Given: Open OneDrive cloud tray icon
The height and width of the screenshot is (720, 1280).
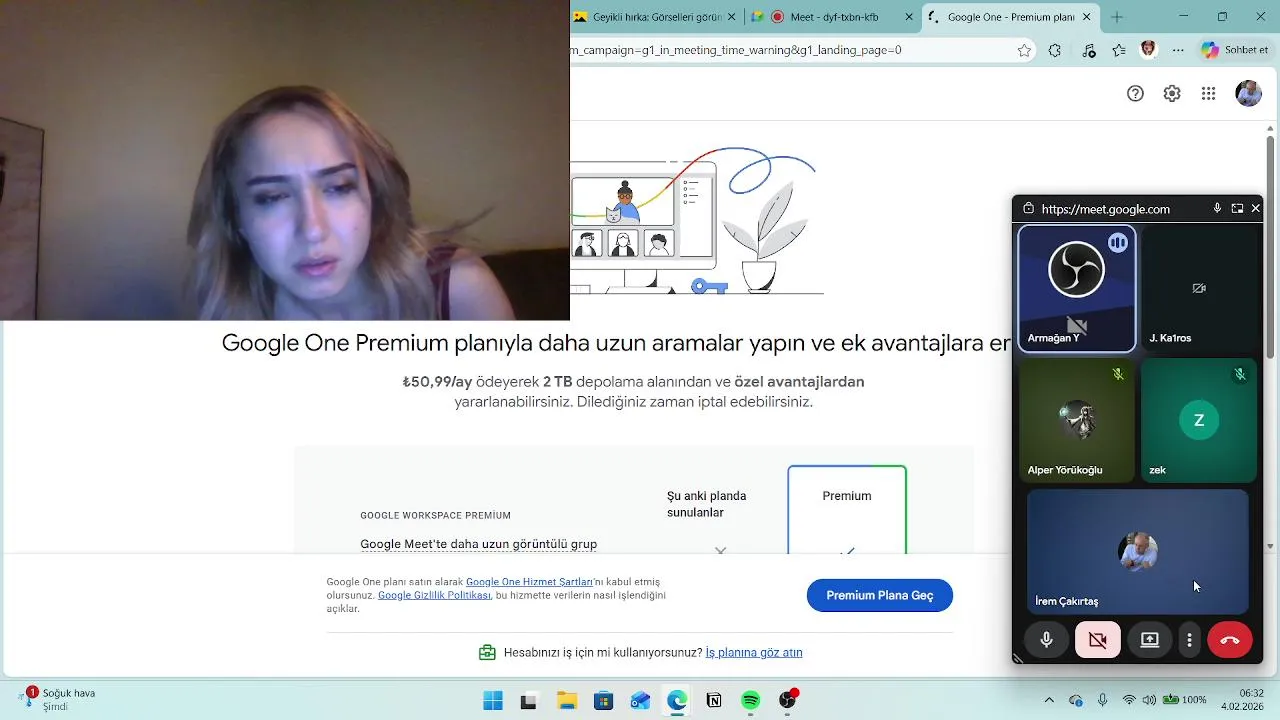Looking at the screenshot, I should 1076,700.
